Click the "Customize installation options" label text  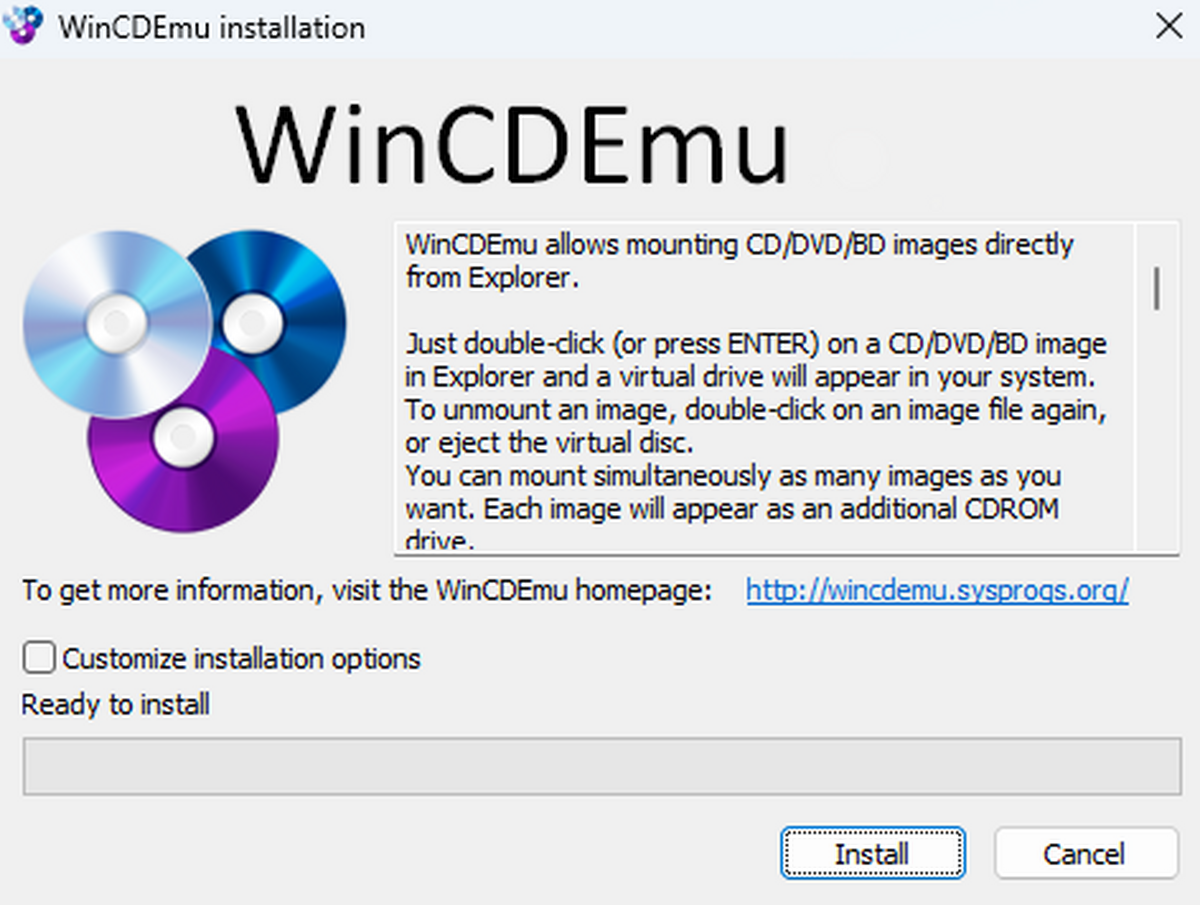(241, 660)
